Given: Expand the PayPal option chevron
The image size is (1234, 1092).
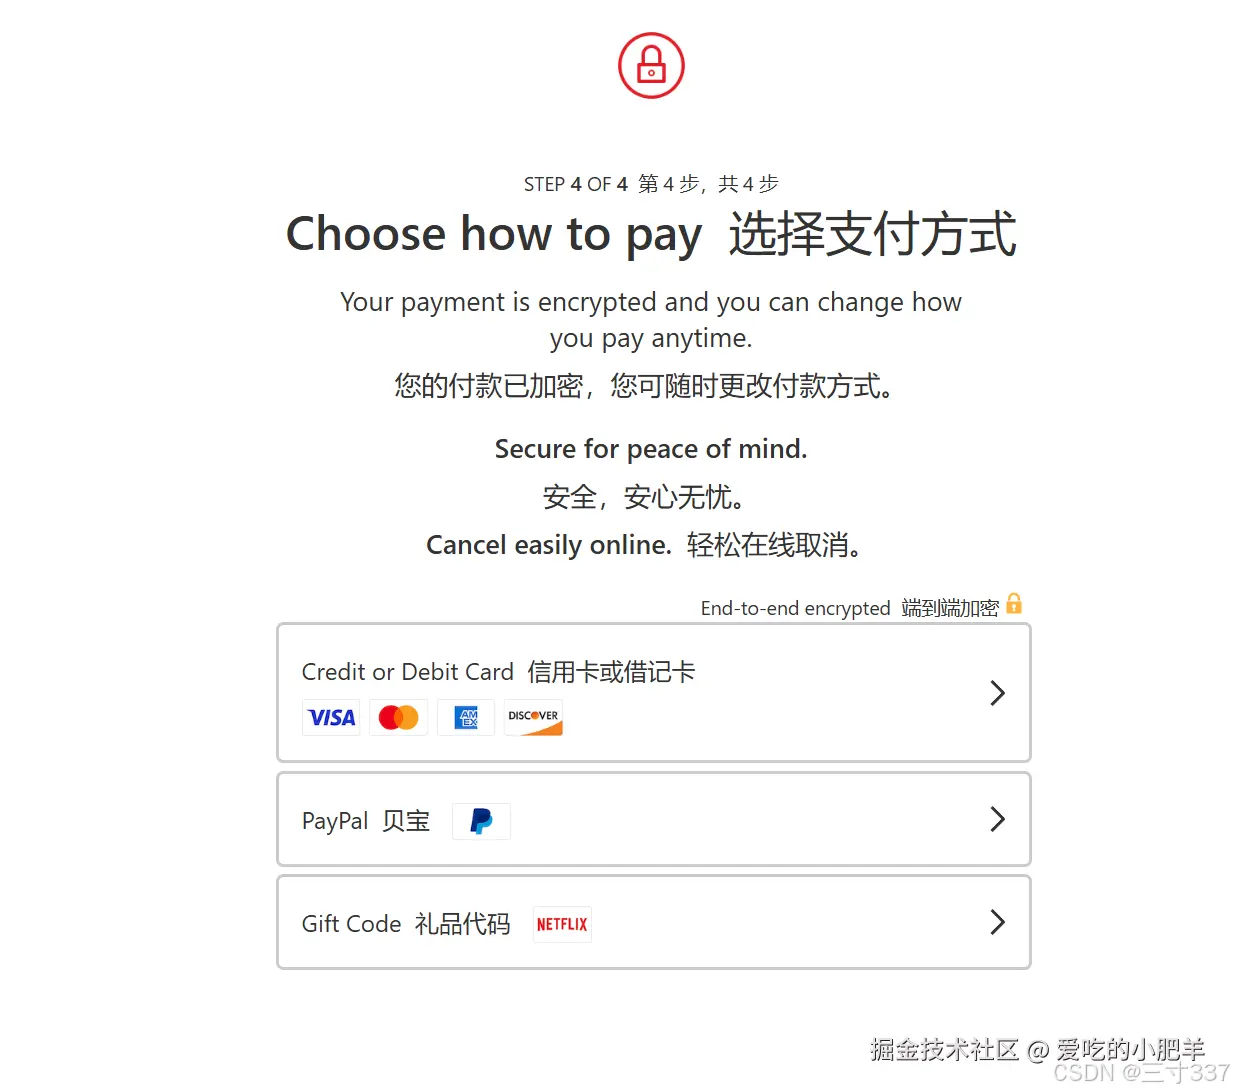Looking at the screenshot, I should 997,820.
